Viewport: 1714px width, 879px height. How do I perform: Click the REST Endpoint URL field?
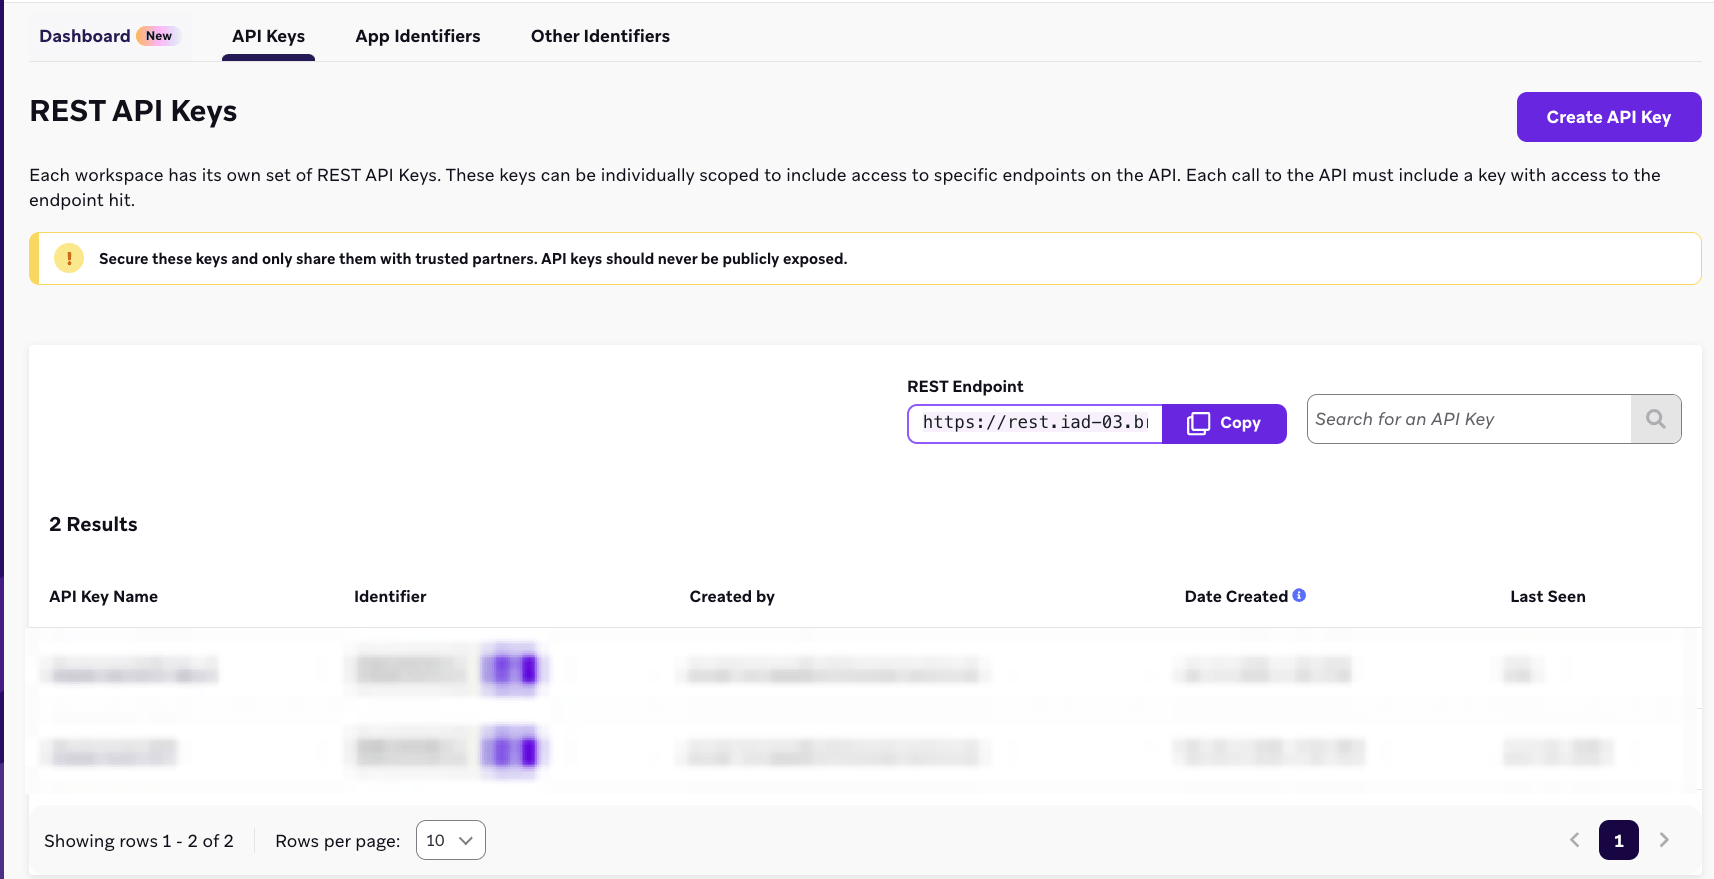coord(1035,423)
